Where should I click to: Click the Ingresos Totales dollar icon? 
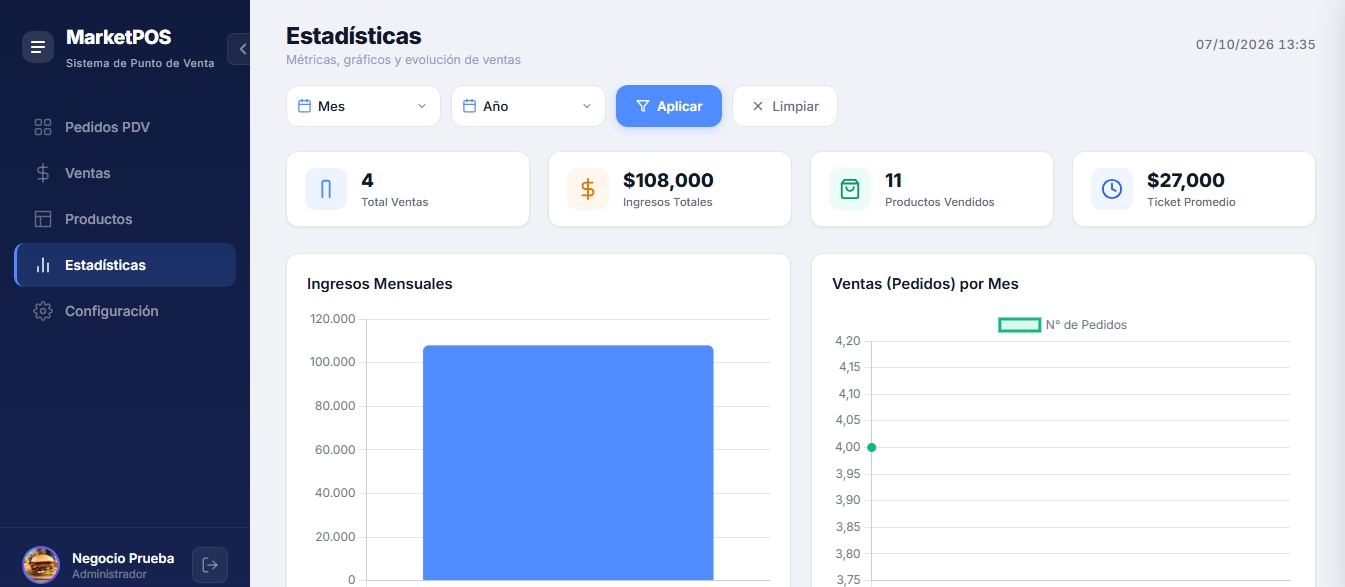588,189
